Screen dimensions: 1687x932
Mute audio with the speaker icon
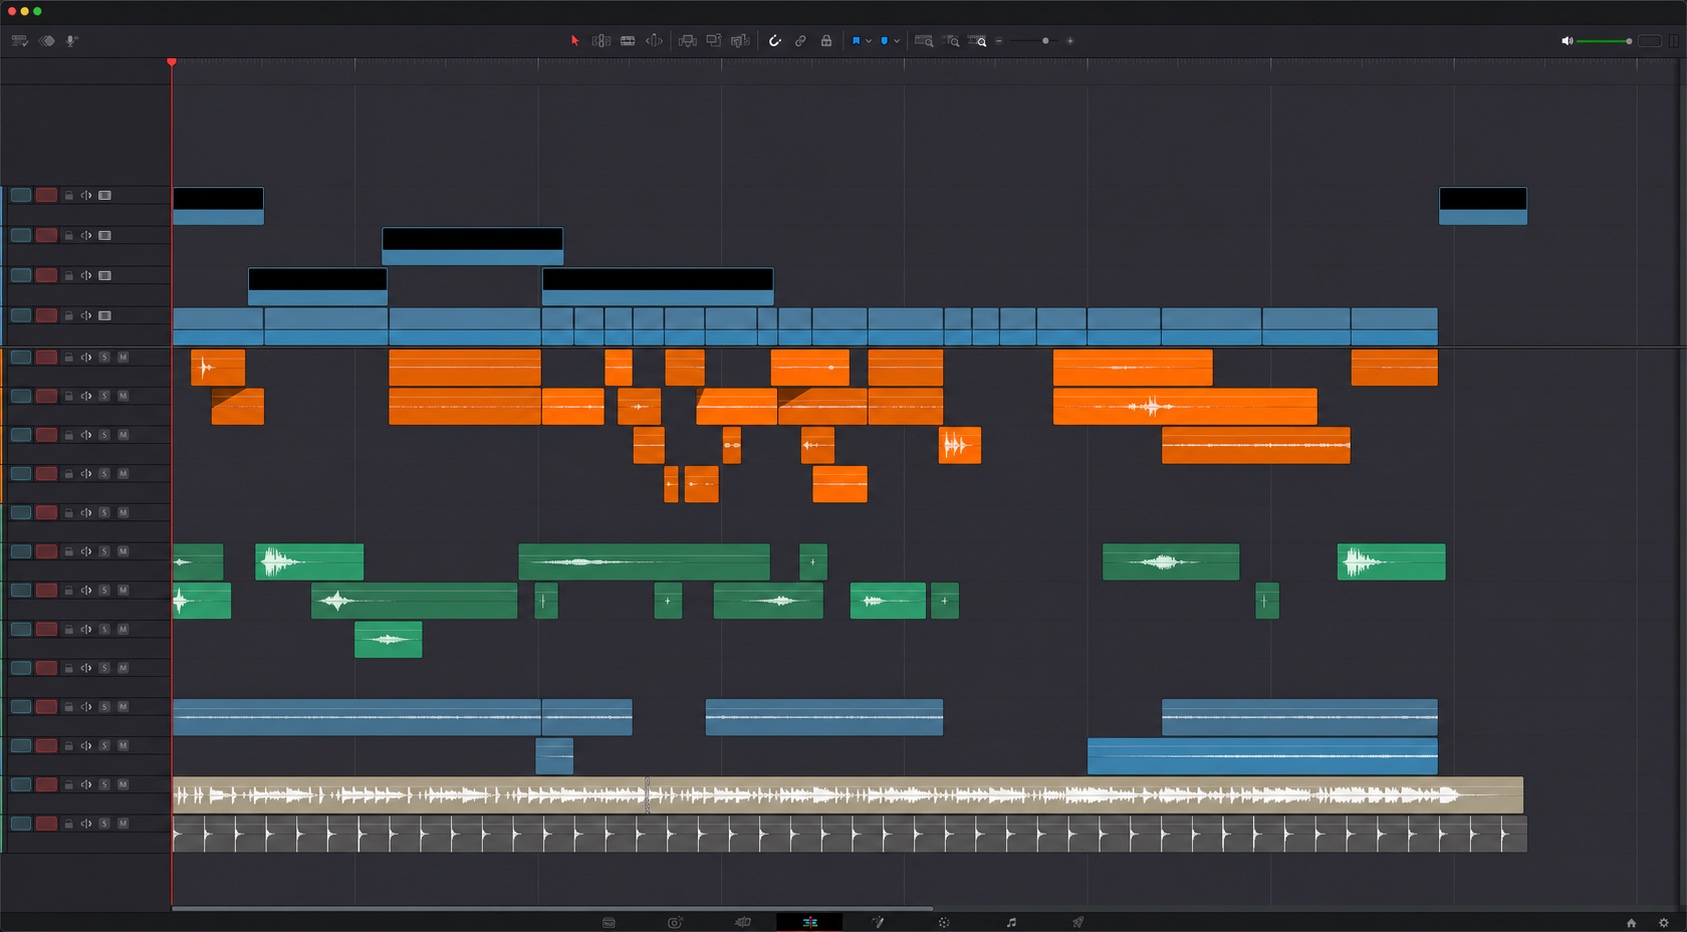pyautogui.click(x=1567, y=41)
